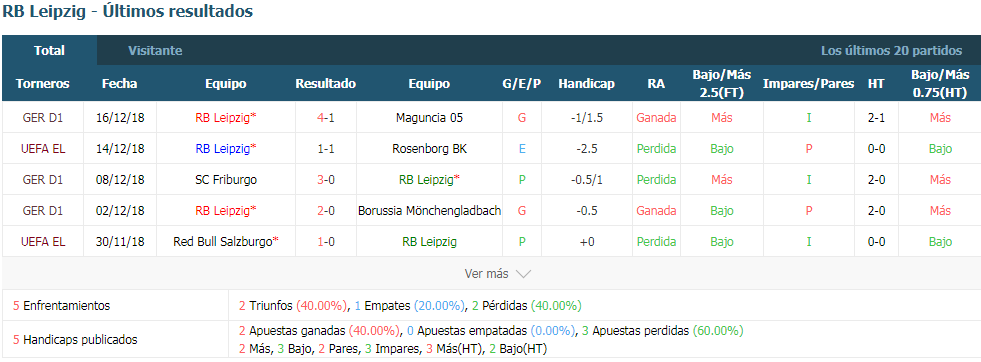Viewport: 981px width, 362px height.
Task: Open Borussia Mönchengladbach team link
Action: [429, 211]
